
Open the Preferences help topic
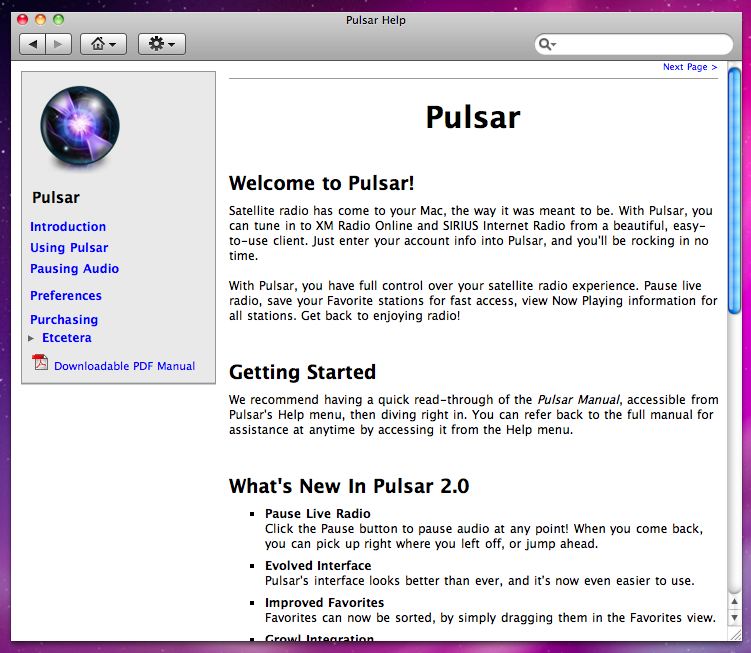tap(66, 296)
